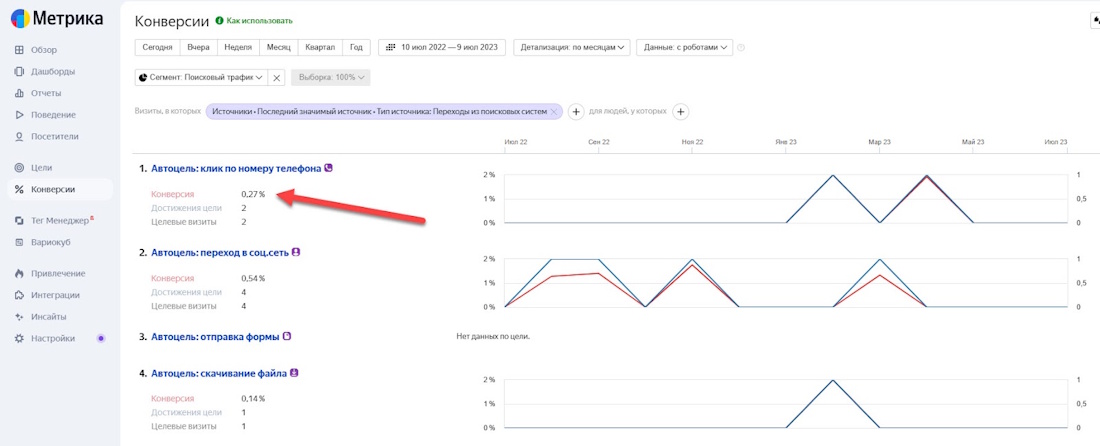
Task: Open the Обзор section in sidebar
Action: click(x=43, y=50)
